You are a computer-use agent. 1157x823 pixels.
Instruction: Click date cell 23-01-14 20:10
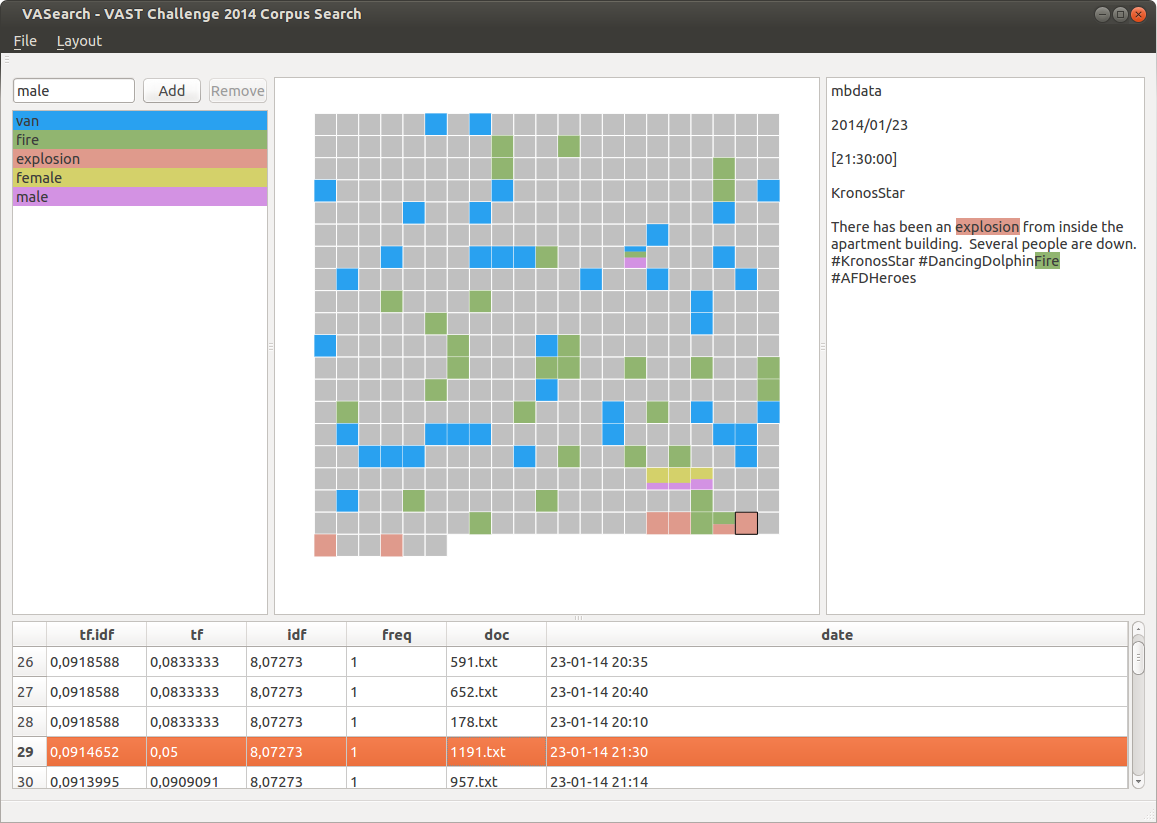[837, 722]
